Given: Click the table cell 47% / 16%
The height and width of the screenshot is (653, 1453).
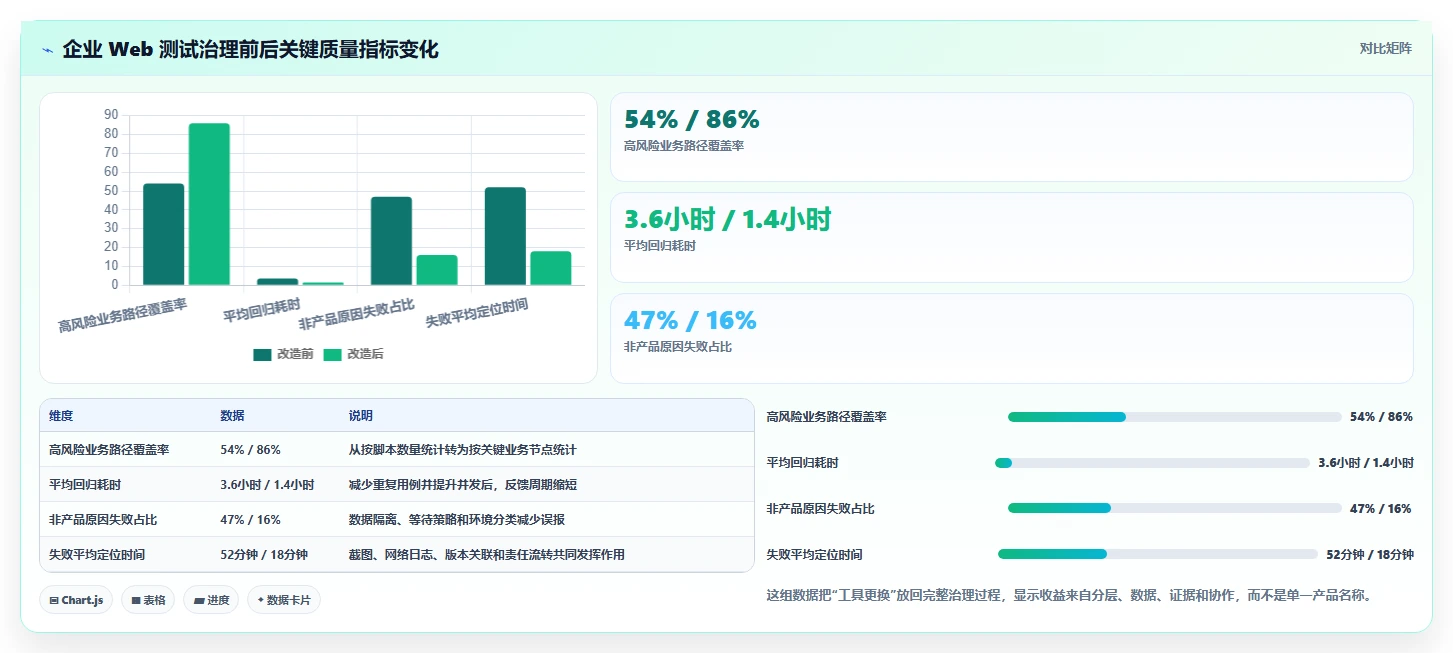Looking at the screenshot, I should (250, 520).
